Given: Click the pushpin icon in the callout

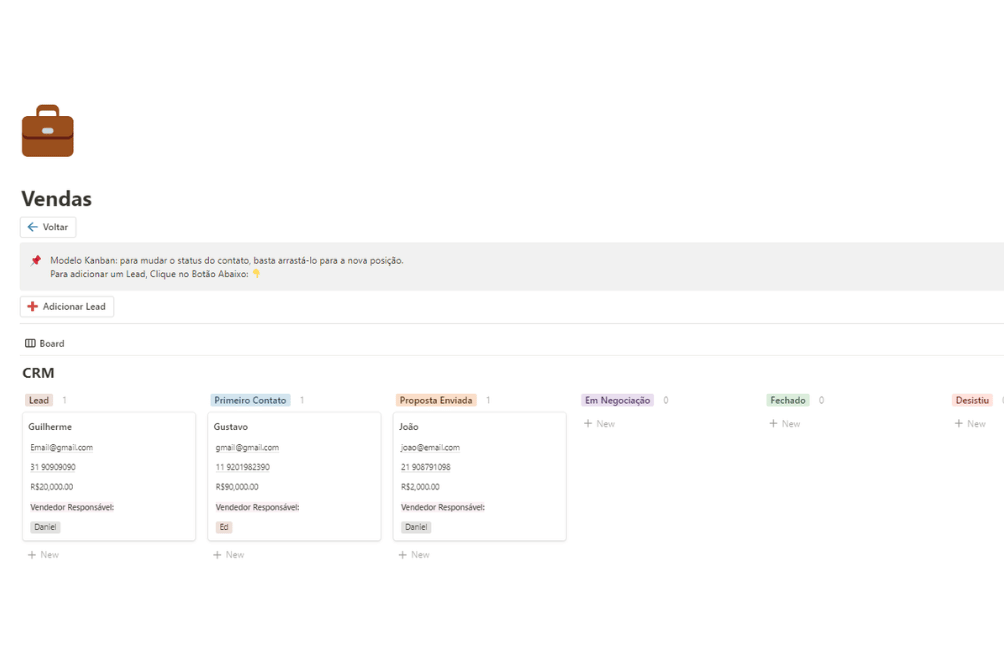Looking at the screenshot, I should tap(36, 261).
